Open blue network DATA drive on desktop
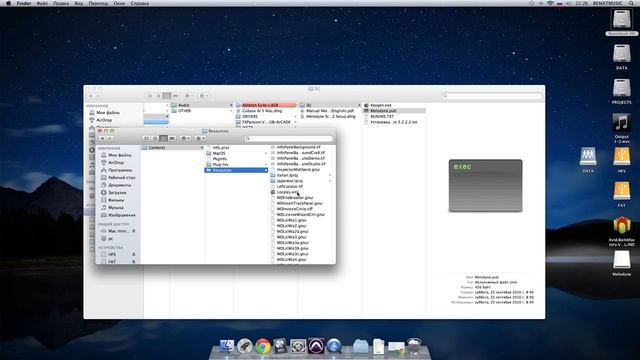Image resolution: width=640 pixels, height=360 pixels. [x=588, y=157]
